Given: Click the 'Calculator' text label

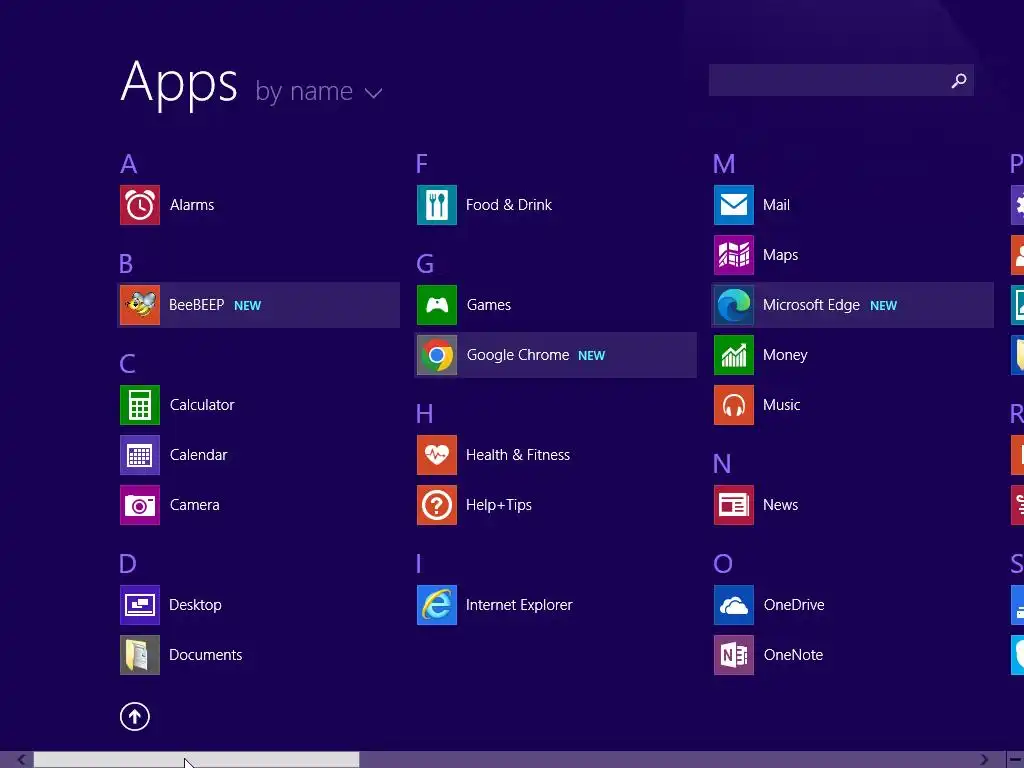Looking at the screenshot, I should tap(202, 405).
